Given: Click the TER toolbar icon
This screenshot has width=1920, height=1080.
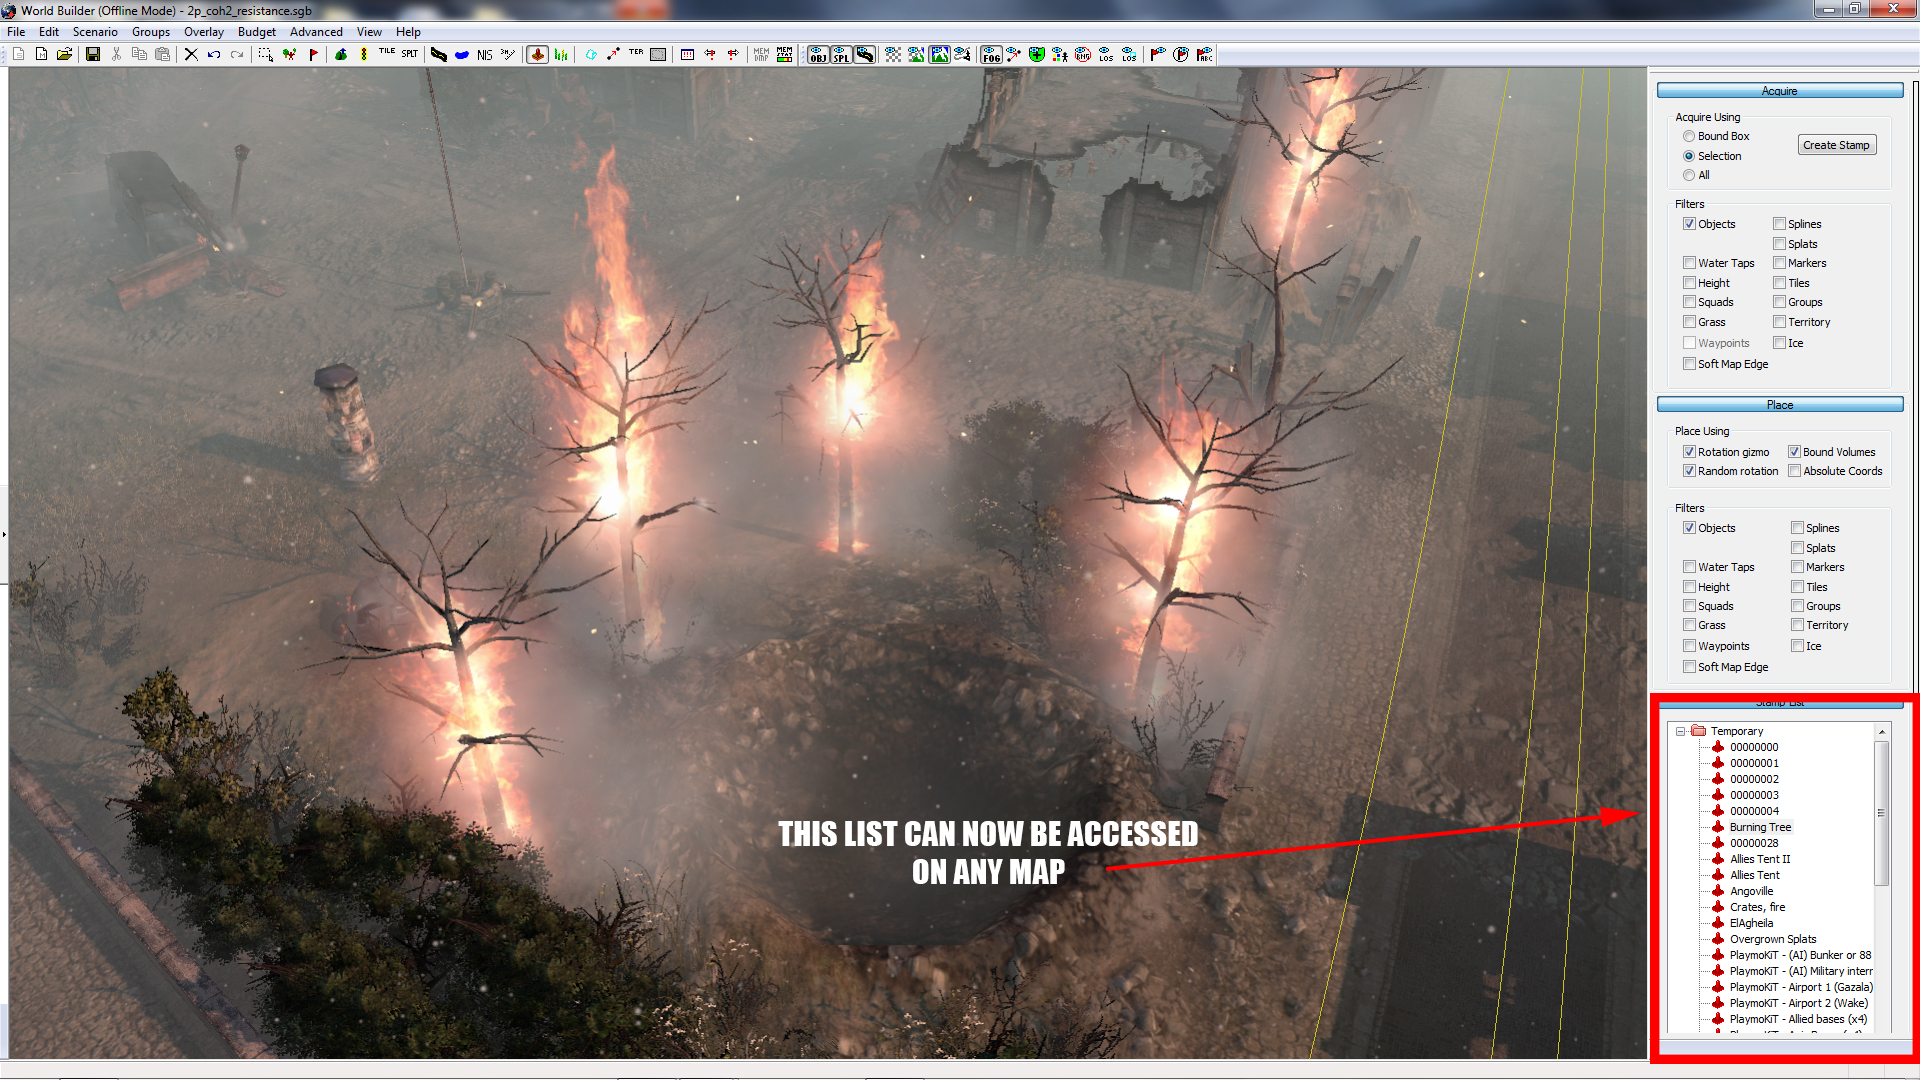Looking at the screenshot, I should [636, 54].
